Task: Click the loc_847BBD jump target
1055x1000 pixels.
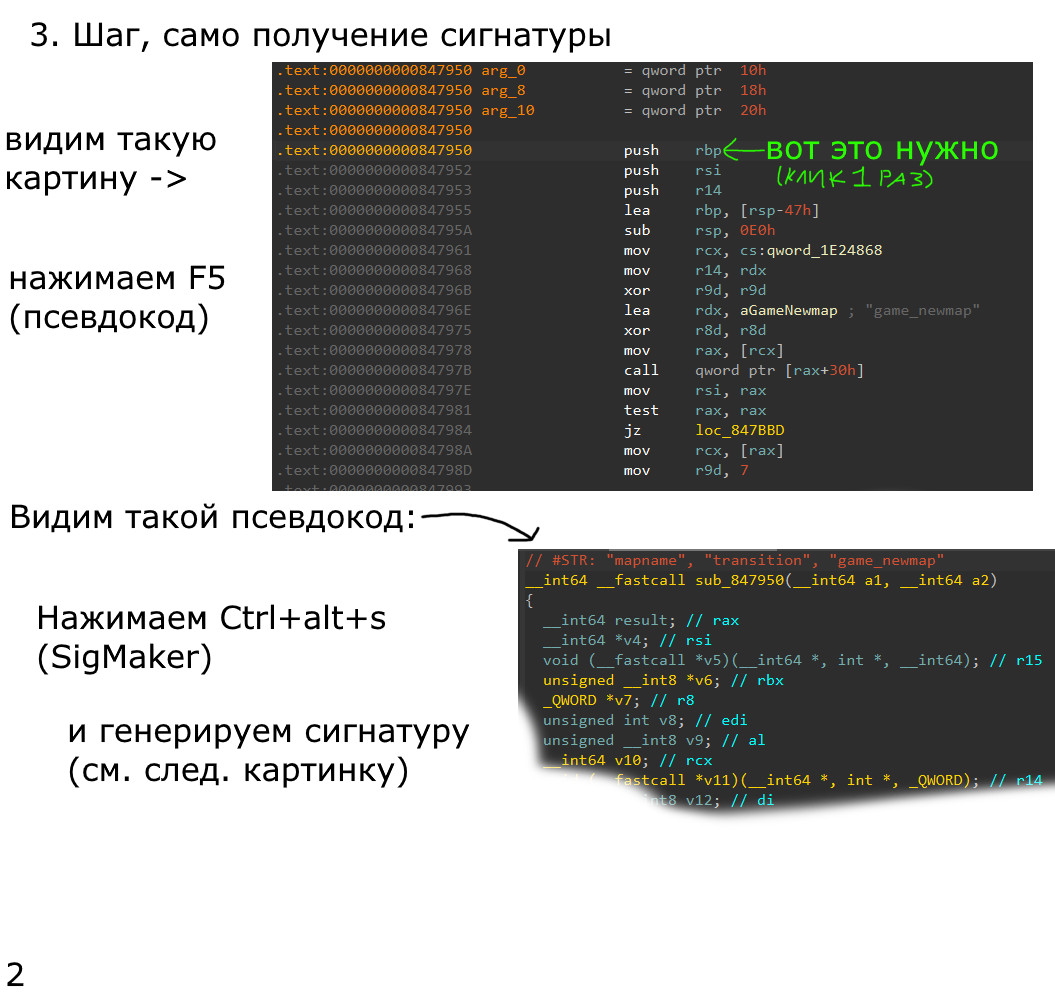Action: (739, 430)
